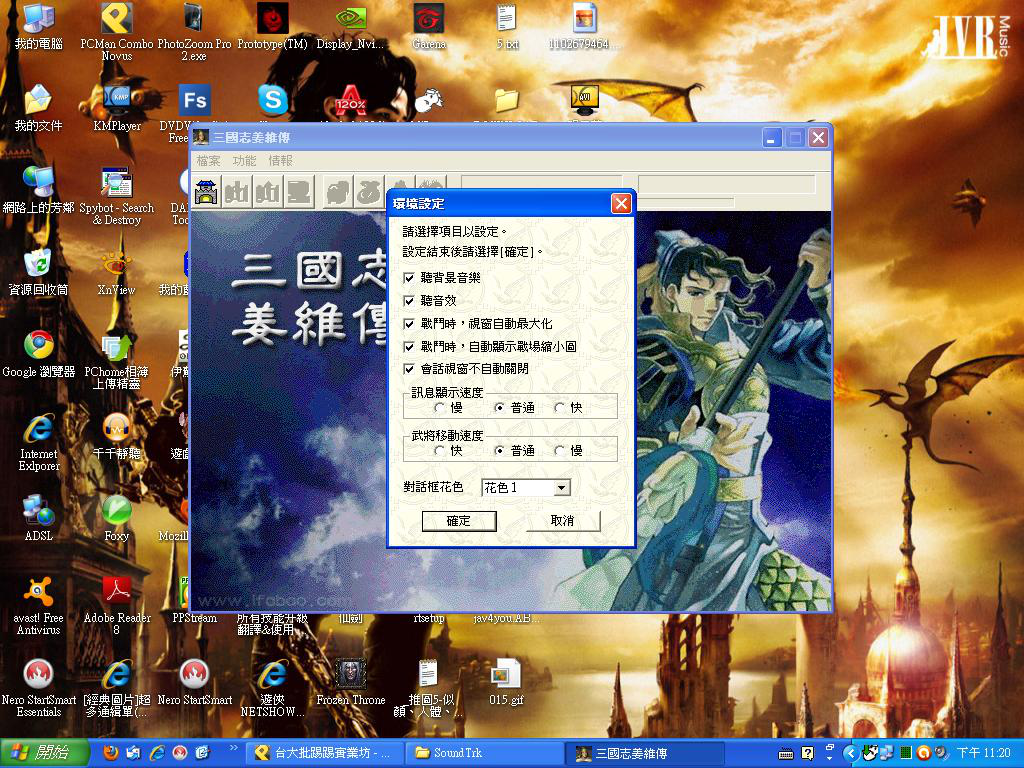The height and width of the screenshot is (768, 1024).
Task: Uncheck the 聽背景音樂 checkbox
Action: click(409, 277)
